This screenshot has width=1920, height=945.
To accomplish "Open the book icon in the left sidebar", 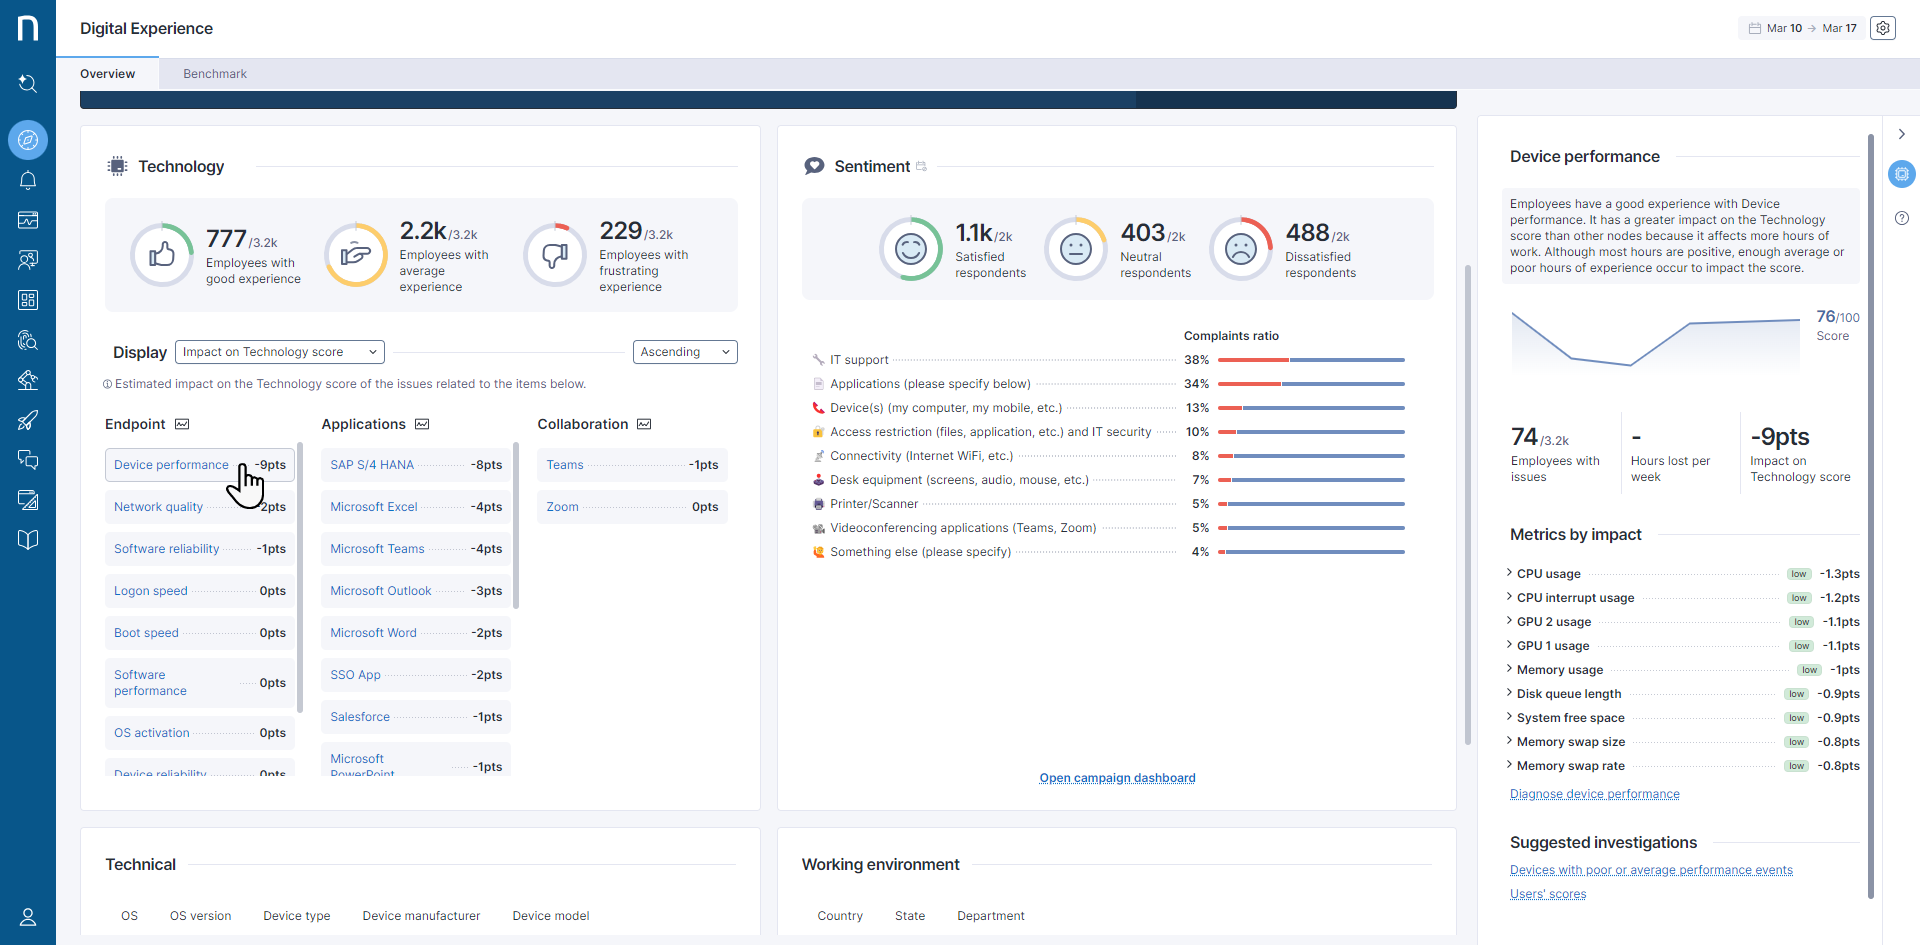I will [x=28, y=540].
